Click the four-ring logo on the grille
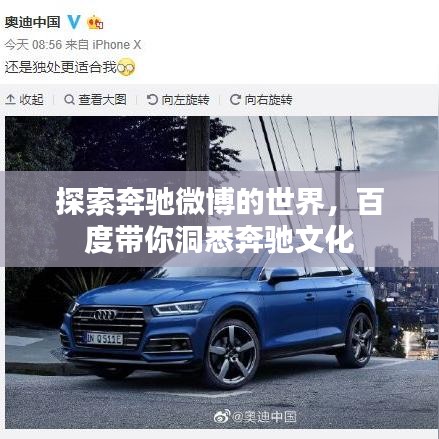Image resolution: width=439 pixels, height=439 pixels. 105,315
